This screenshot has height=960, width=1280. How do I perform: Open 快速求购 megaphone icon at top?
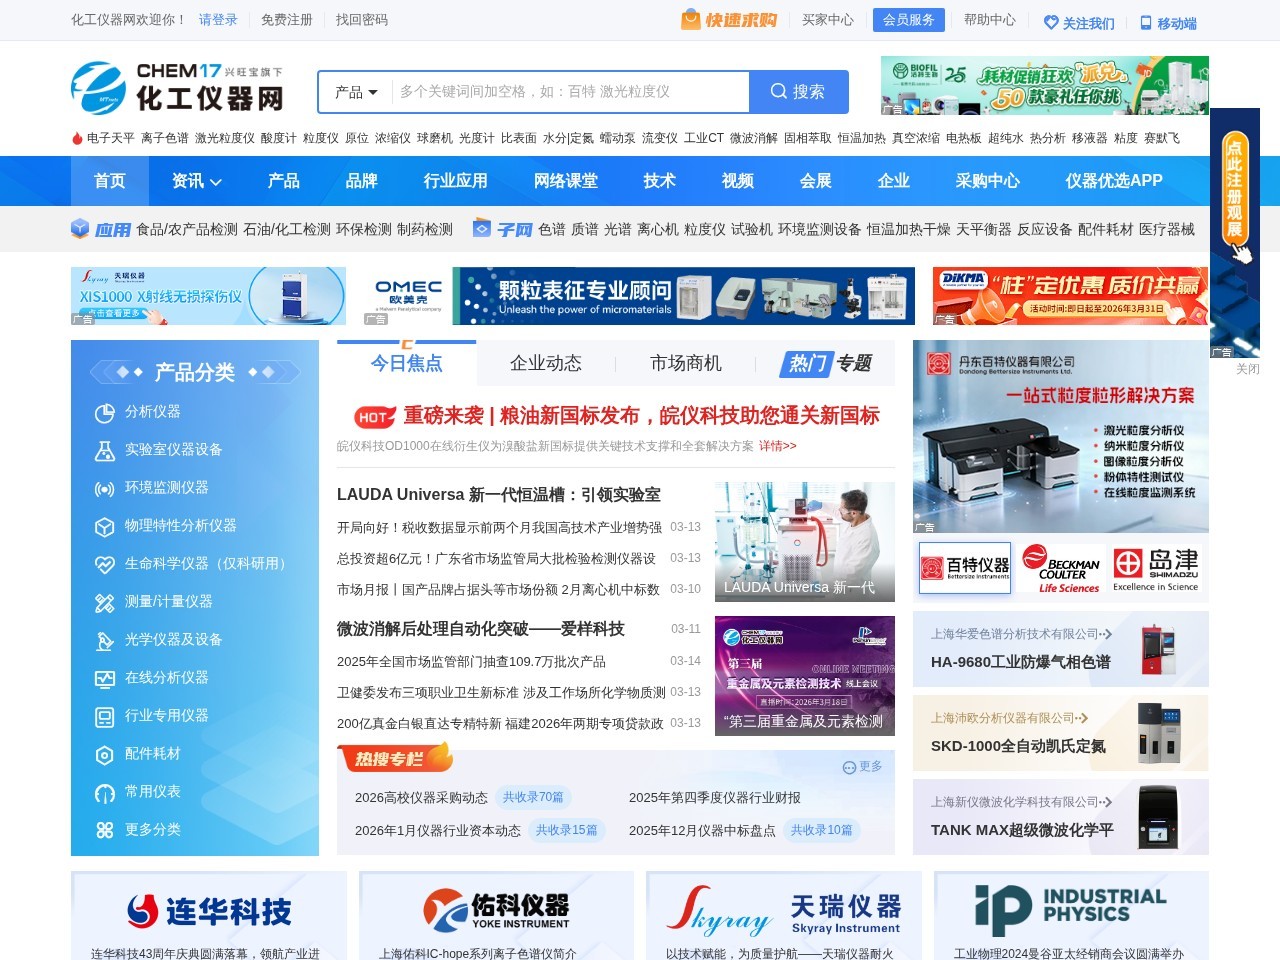click(691, 19)
